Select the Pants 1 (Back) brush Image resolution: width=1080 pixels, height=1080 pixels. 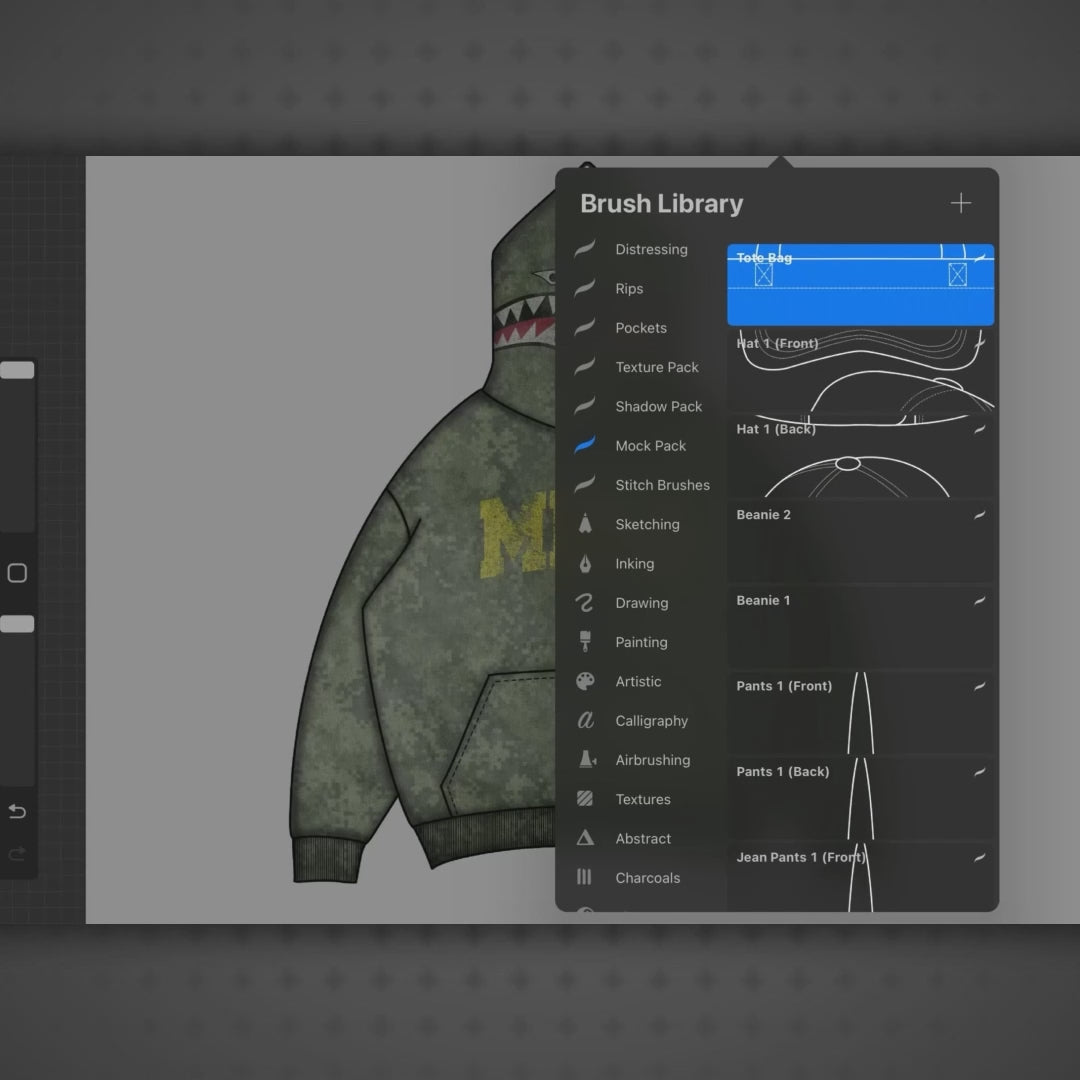pos(860,800)
